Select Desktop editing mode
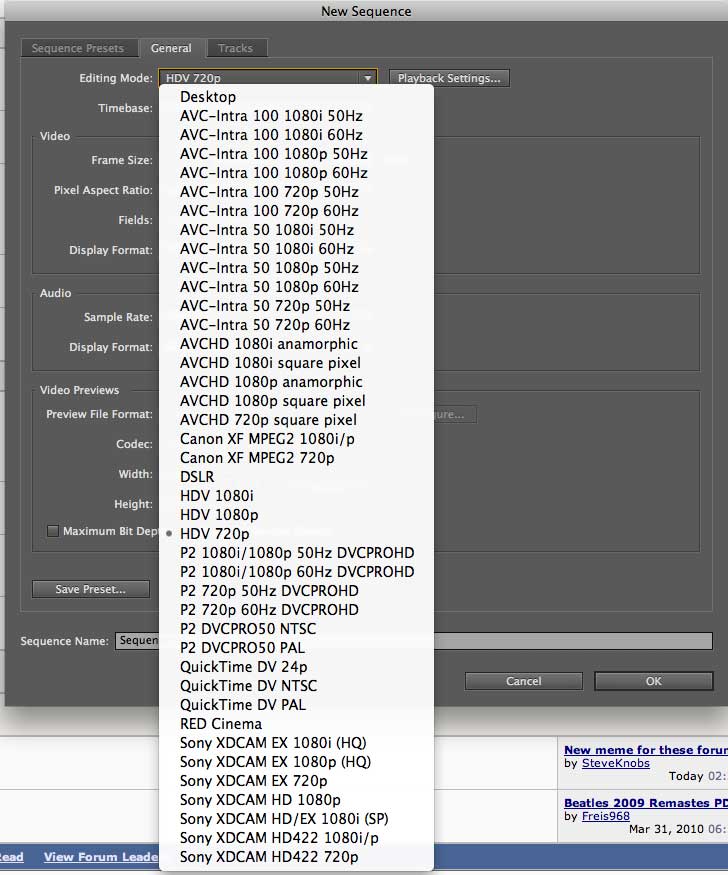The height and width of the screenshot is (875, 728). (x=296, y=97)
